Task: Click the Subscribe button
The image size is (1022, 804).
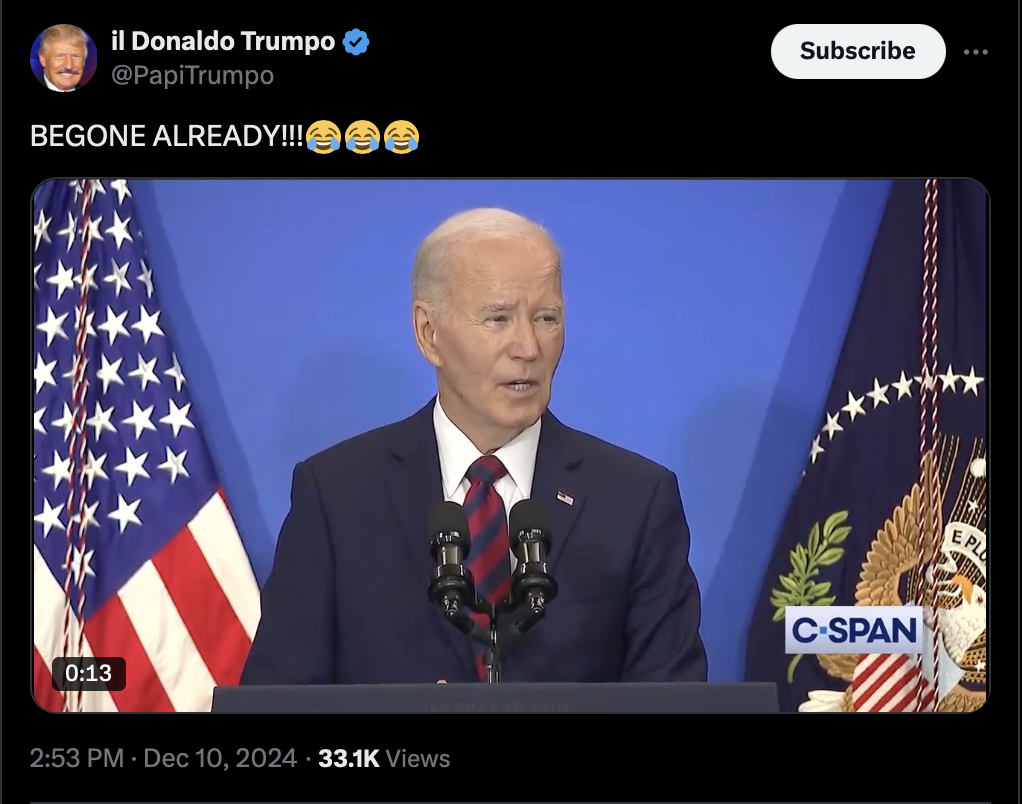Action: (x=858, y=51)
